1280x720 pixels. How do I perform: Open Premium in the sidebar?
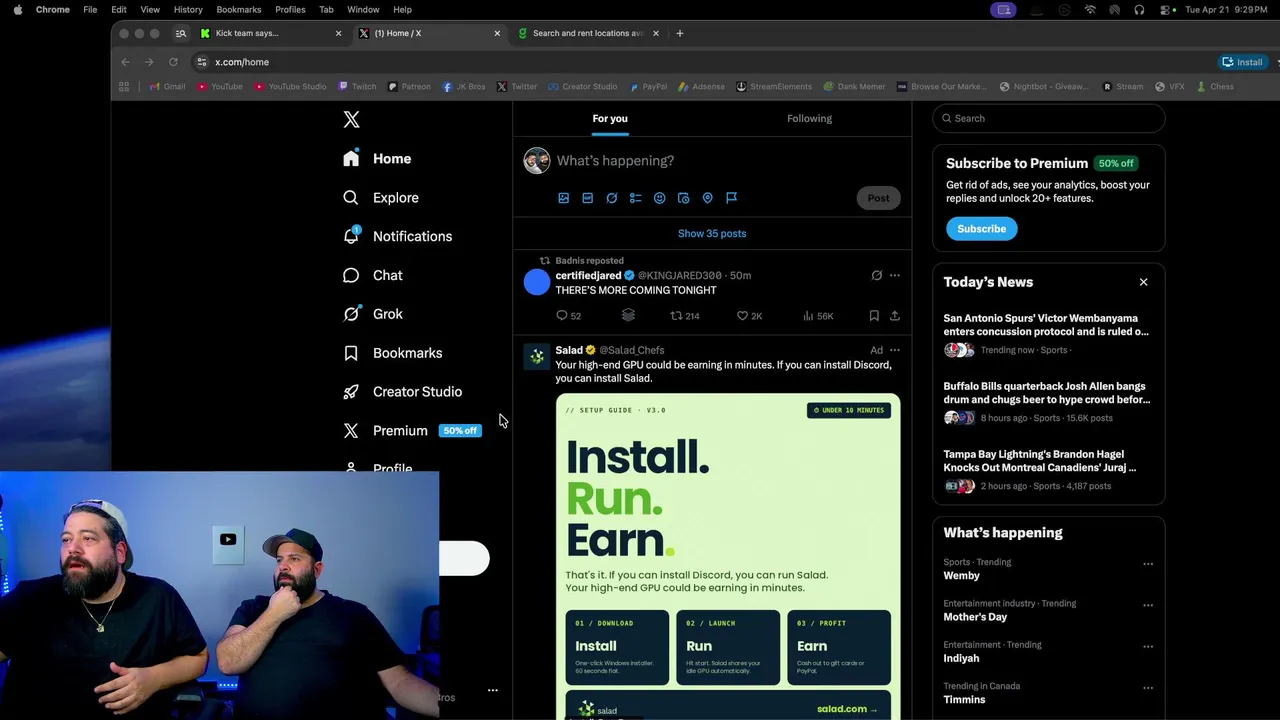tap(412, 430)
